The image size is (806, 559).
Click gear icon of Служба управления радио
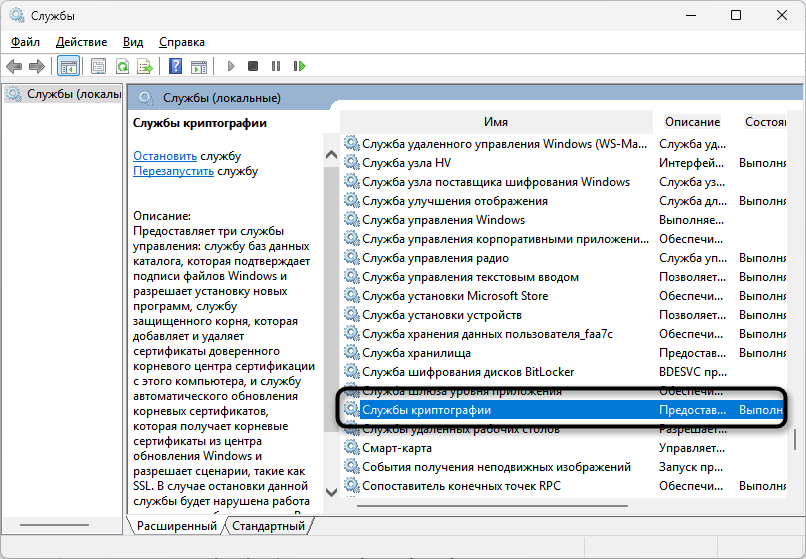point(352,258)
